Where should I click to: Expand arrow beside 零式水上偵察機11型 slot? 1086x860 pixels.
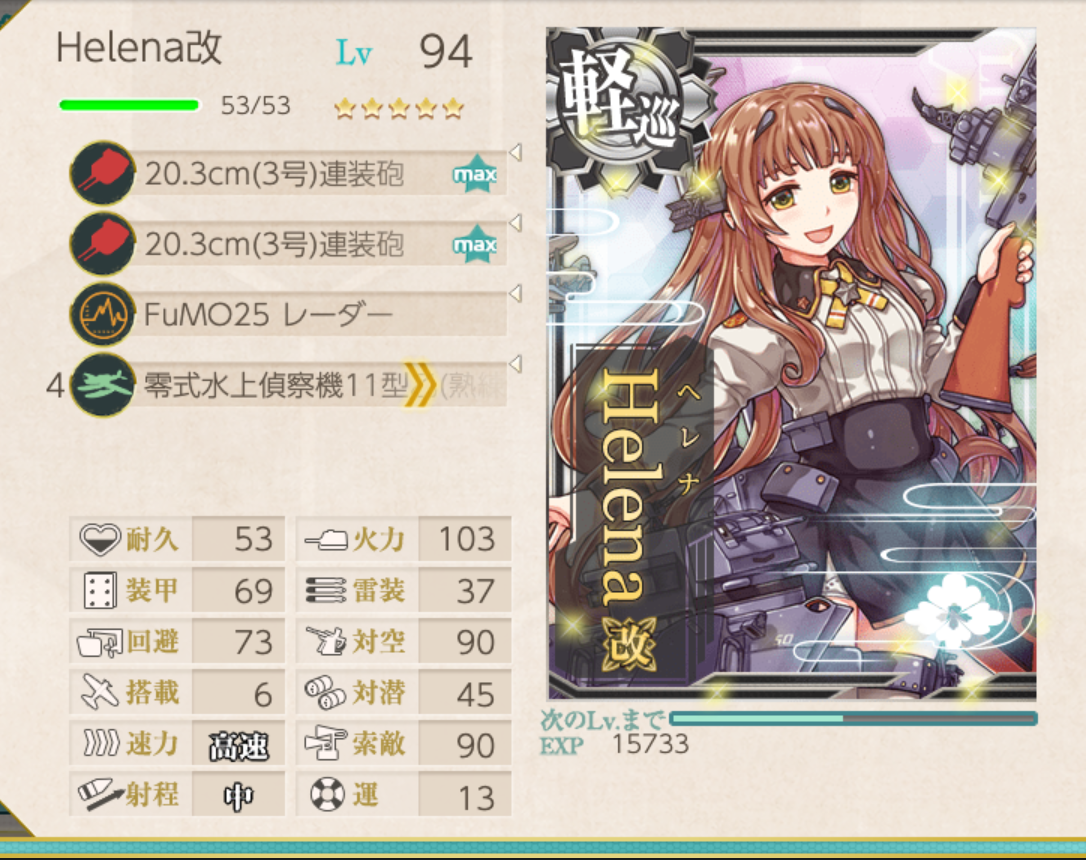515,363
